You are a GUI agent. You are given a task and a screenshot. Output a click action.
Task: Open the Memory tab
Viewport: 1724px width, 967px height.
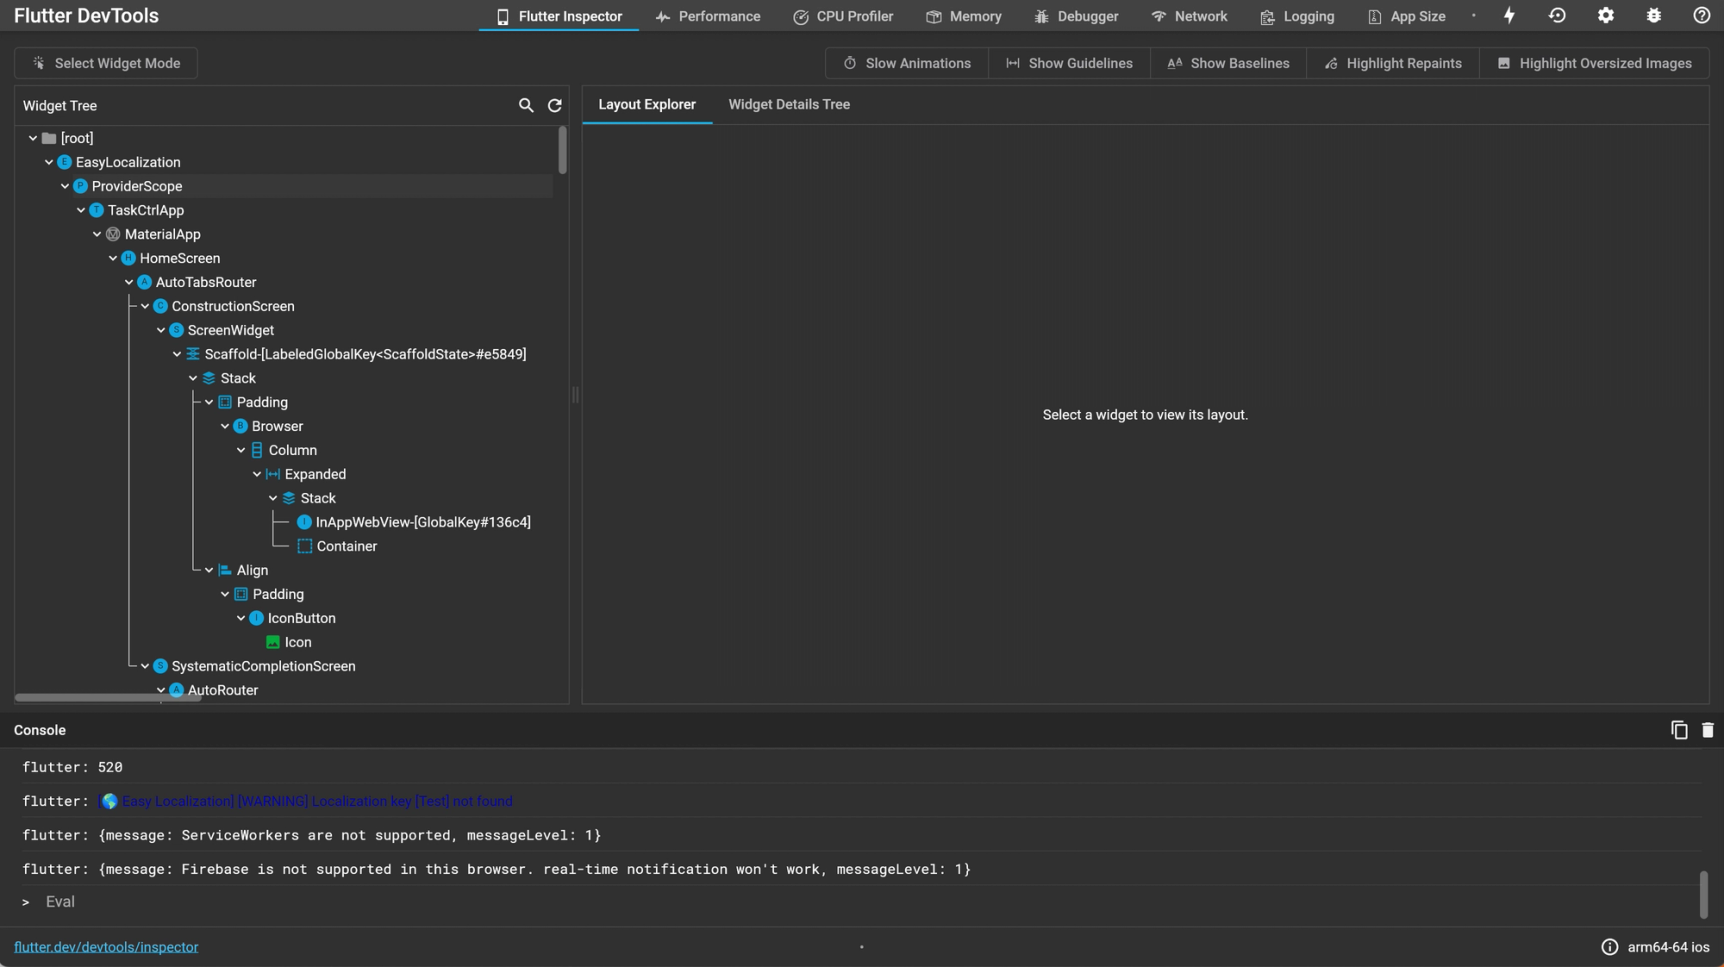point(964,16)
